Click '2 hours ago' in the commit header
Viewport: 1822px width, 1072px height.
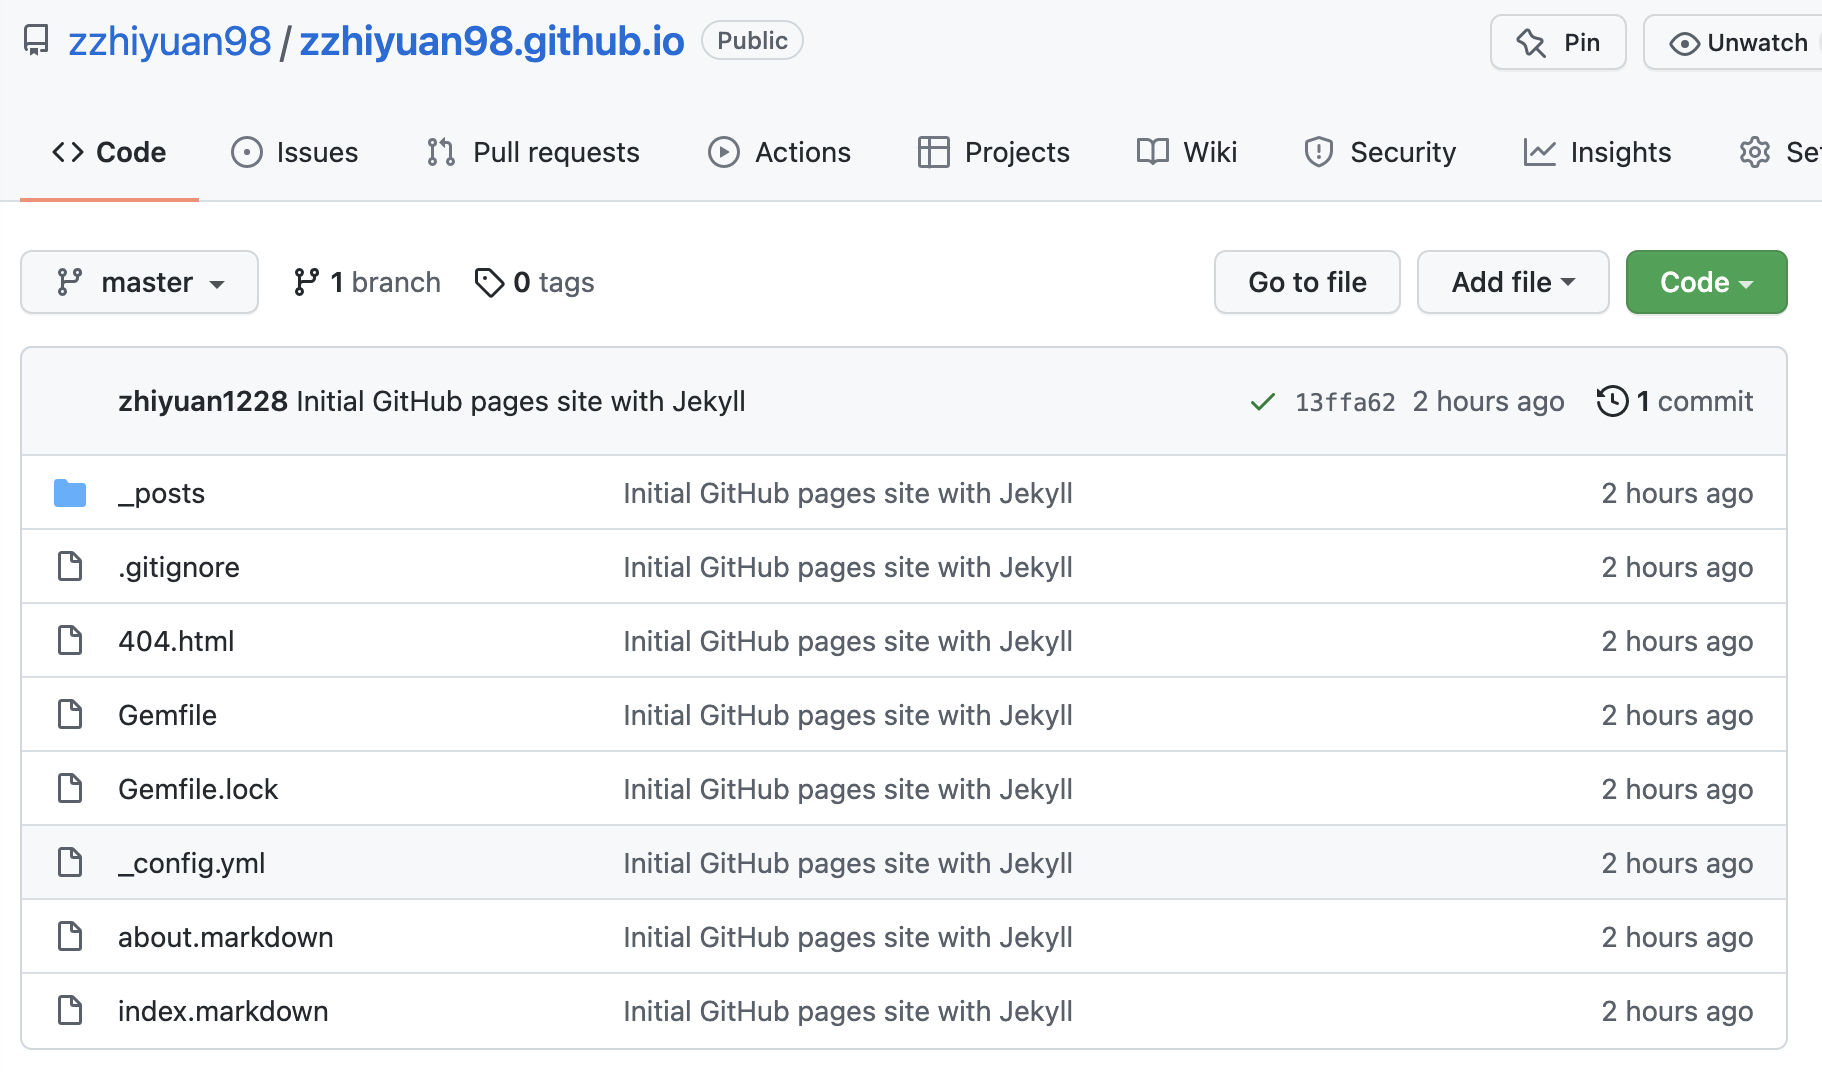pyautogui.click(x=1488, y=401)
